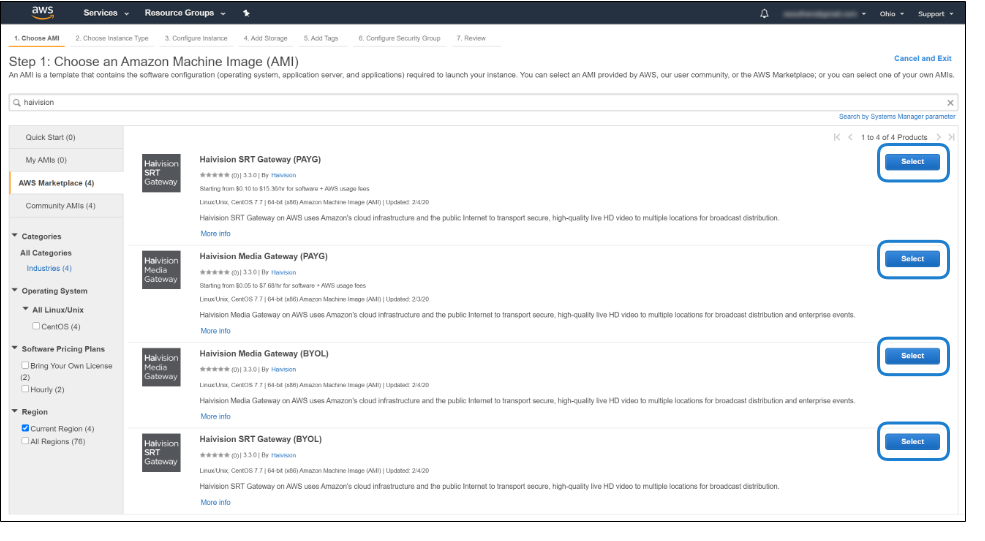Viewport: 985px width, 541px height.
Task: Clear the search field with X icon
Action: tap(950, 102)
